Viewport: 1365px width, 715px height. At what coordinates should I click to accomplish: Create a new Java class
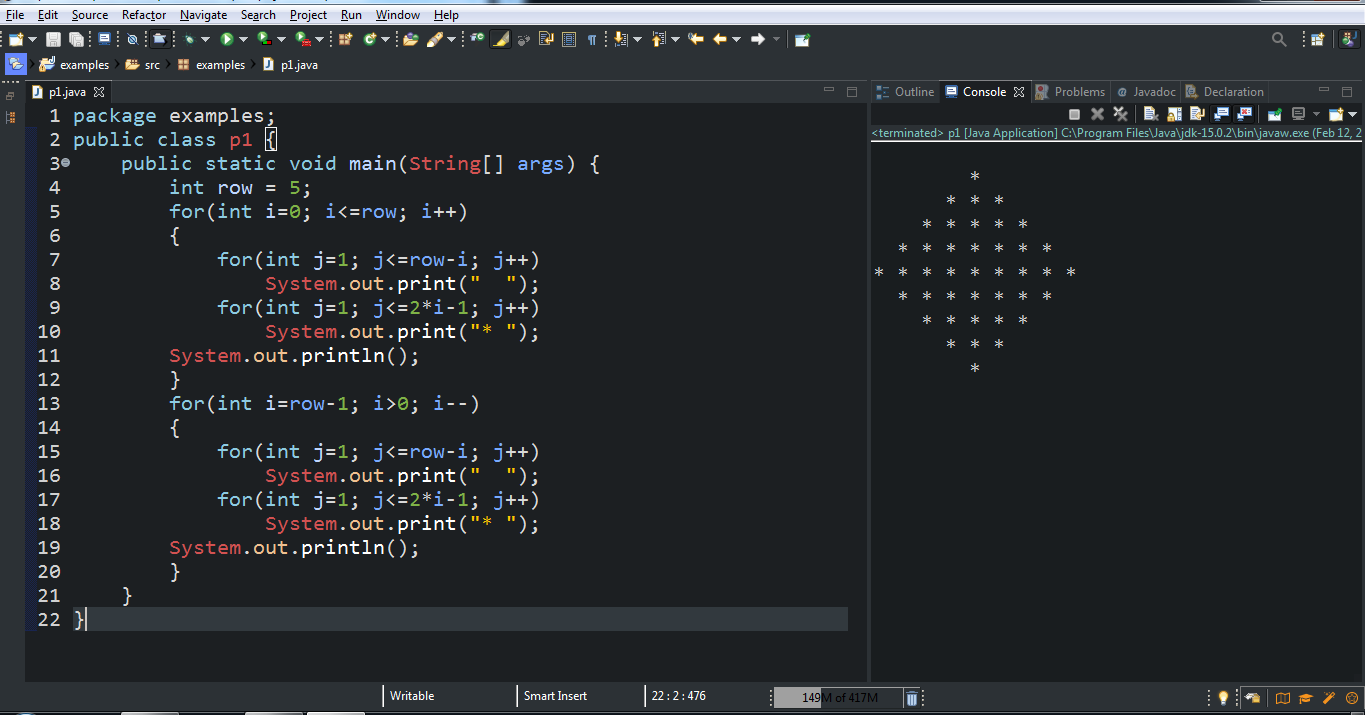pyautogui.click(x=370, y=39)
